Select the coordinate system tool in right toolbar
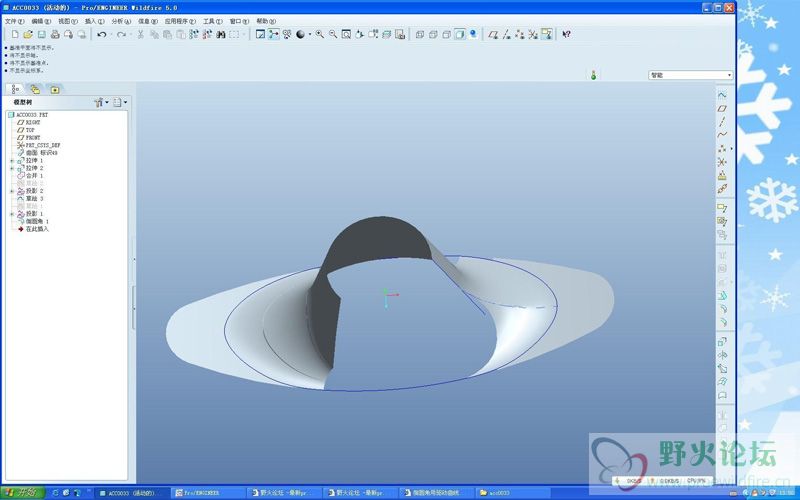This screenshot has width=800, height=500. pos(722,162)
